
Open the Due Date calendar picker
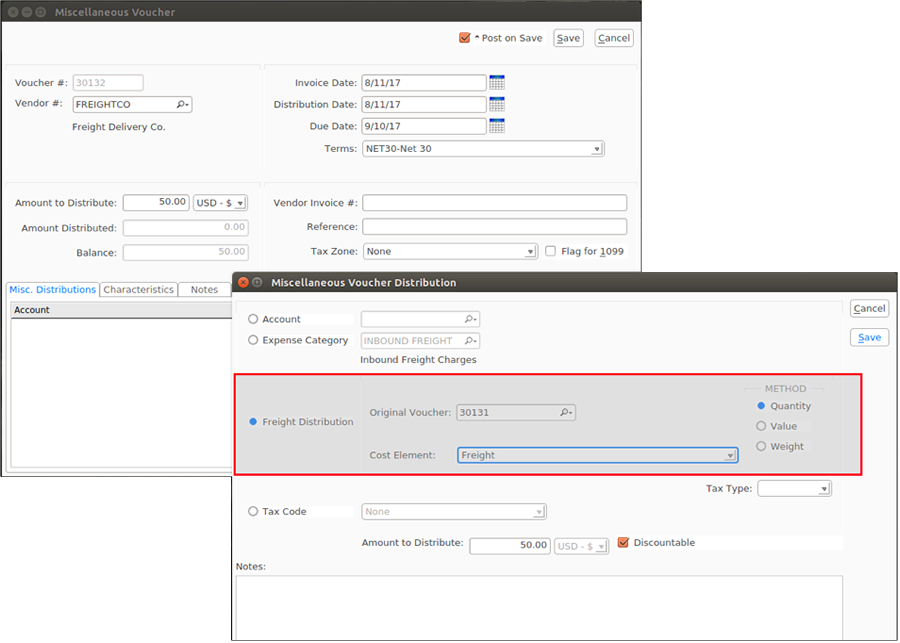(x=497, y=126)
